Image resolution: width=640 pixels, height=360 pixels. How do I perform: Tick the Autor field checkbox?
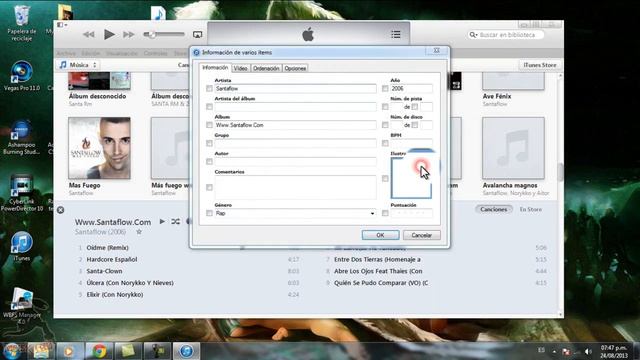[x=209, y=162]
